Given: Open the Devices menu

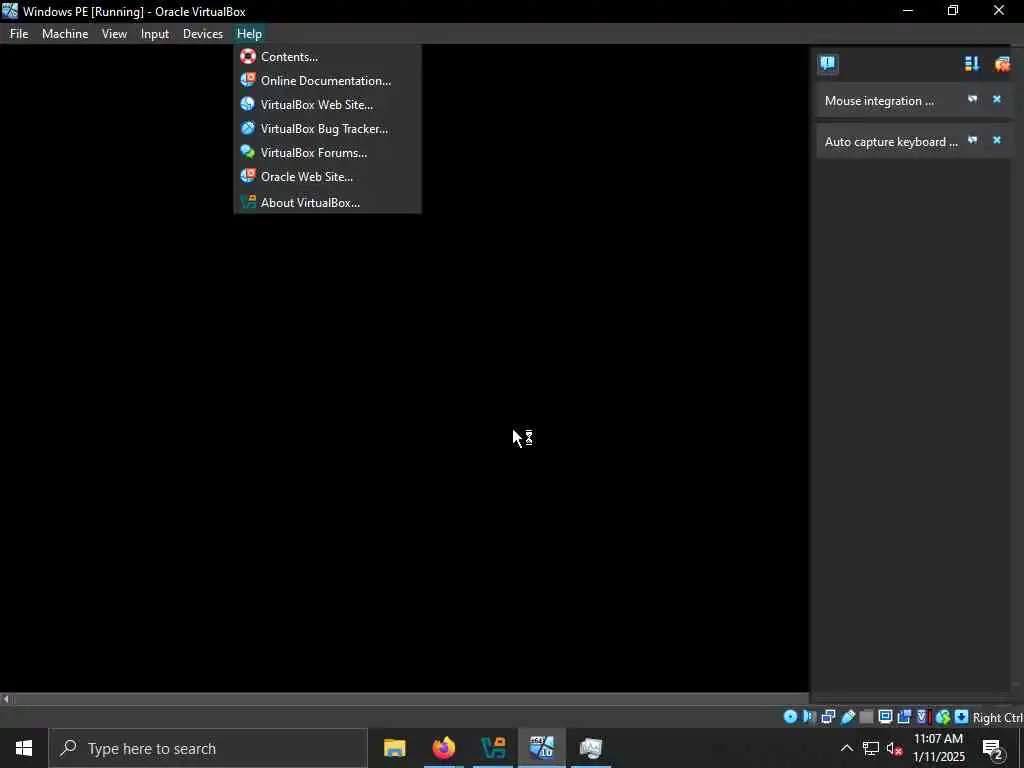Looking at the screenshot, I should point(202,34).
